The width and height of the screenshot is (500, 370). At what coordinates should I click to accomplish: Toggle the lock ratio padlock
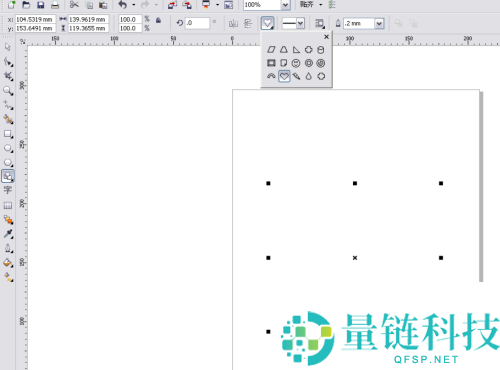tap(159, 21)
